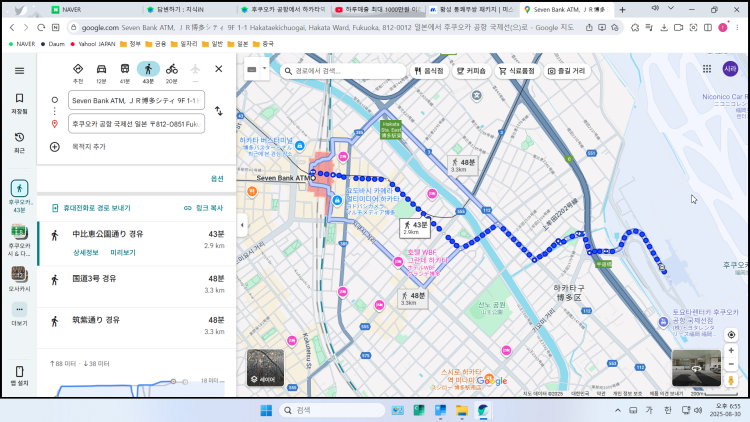Image resolution: width=750 pixels, height=422 pixels.
Task: Click the Fukuoka Airport destination field
Action: click(x=136, y=124)
